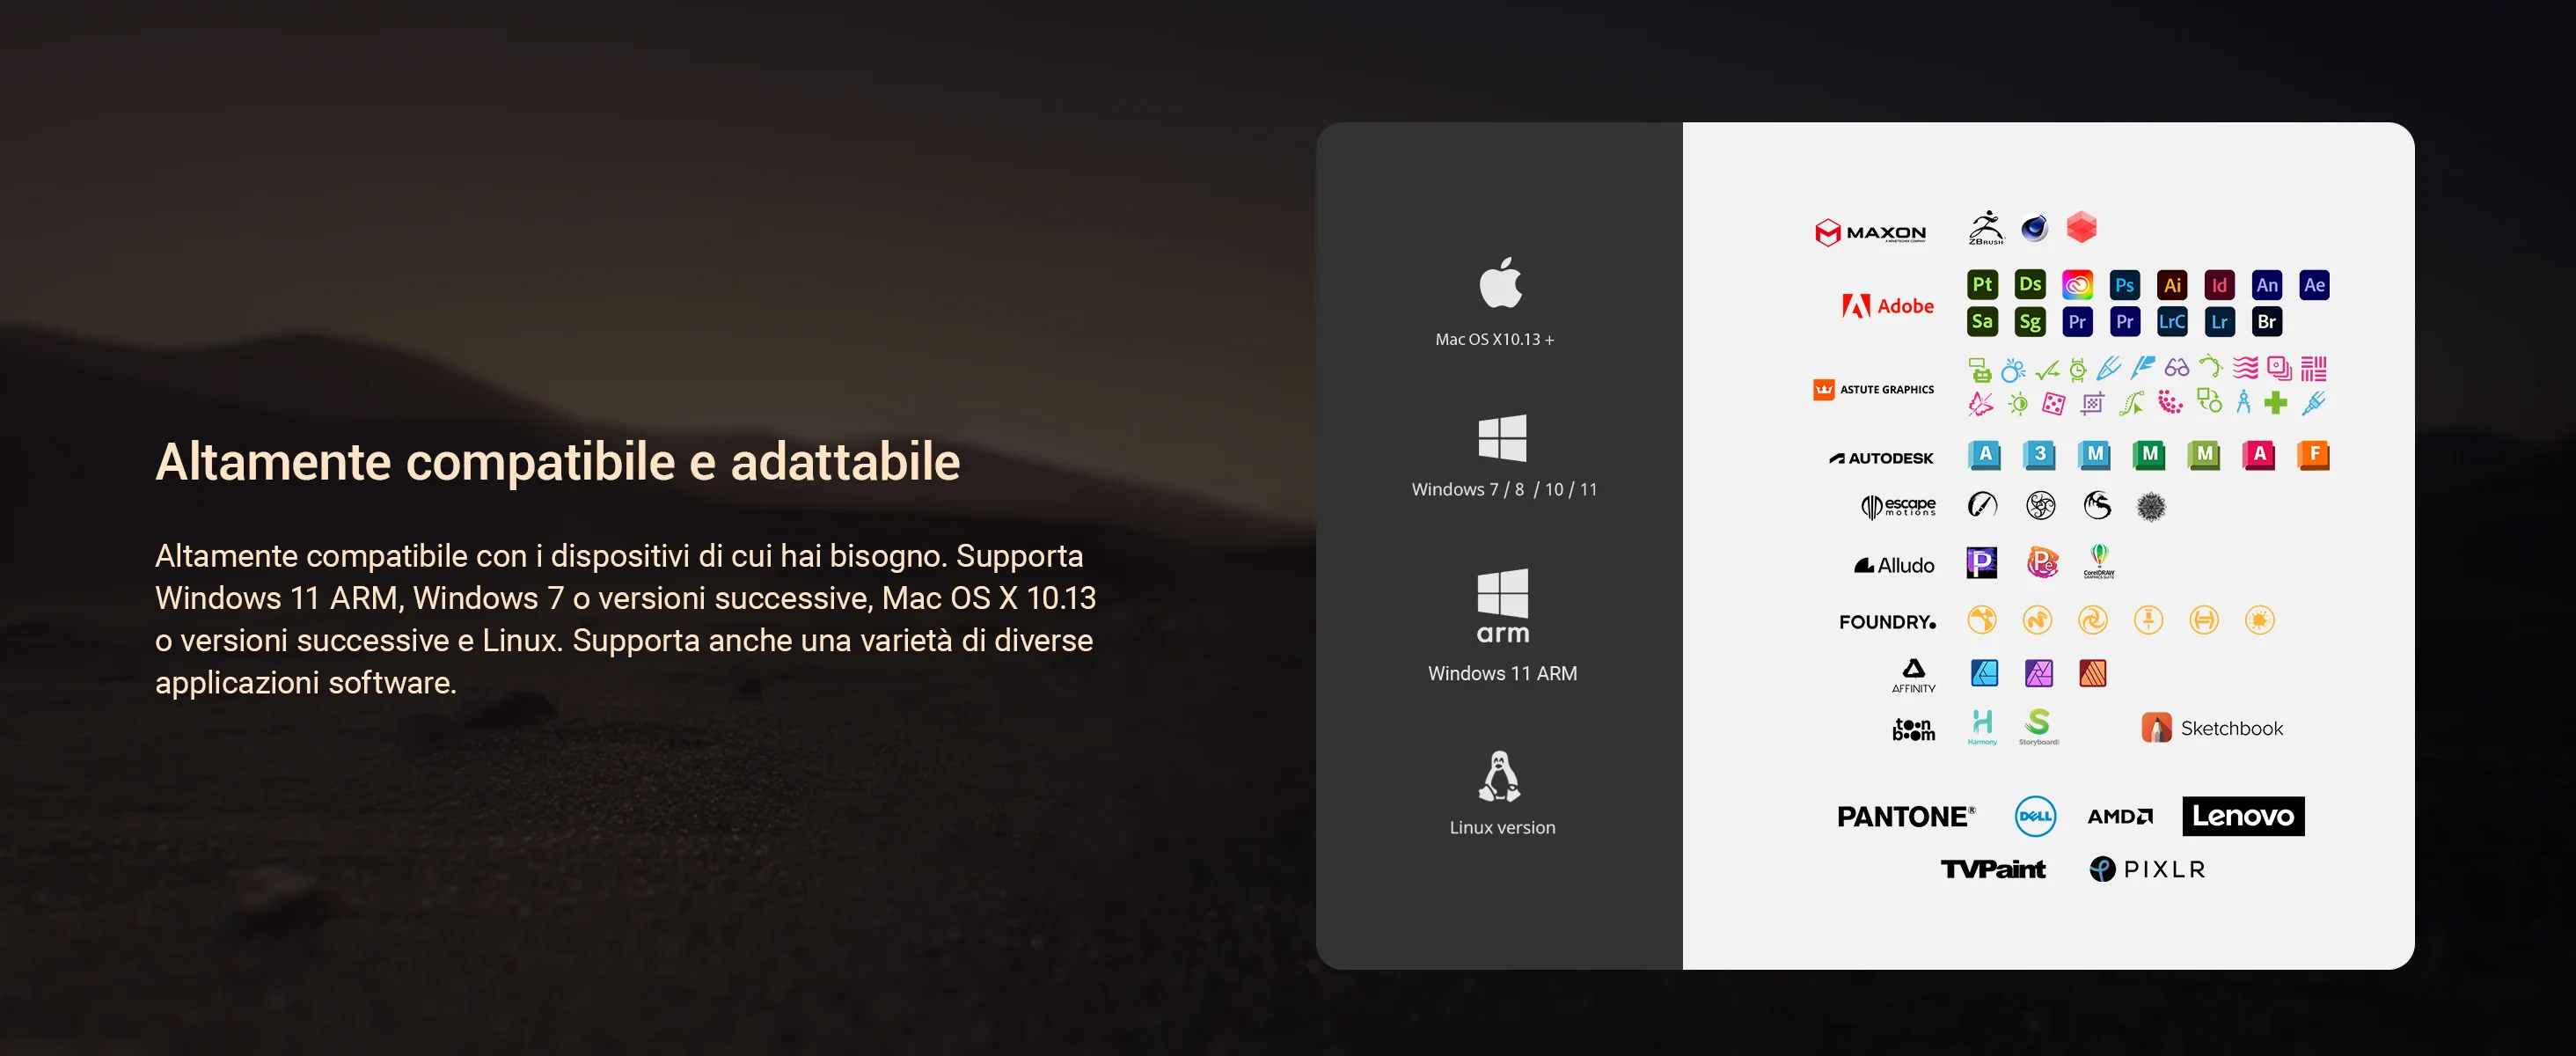Click the CorelDRAW balloon icon
The height and width of the screenshot is (1056, 2576).
click(2099, 561)
